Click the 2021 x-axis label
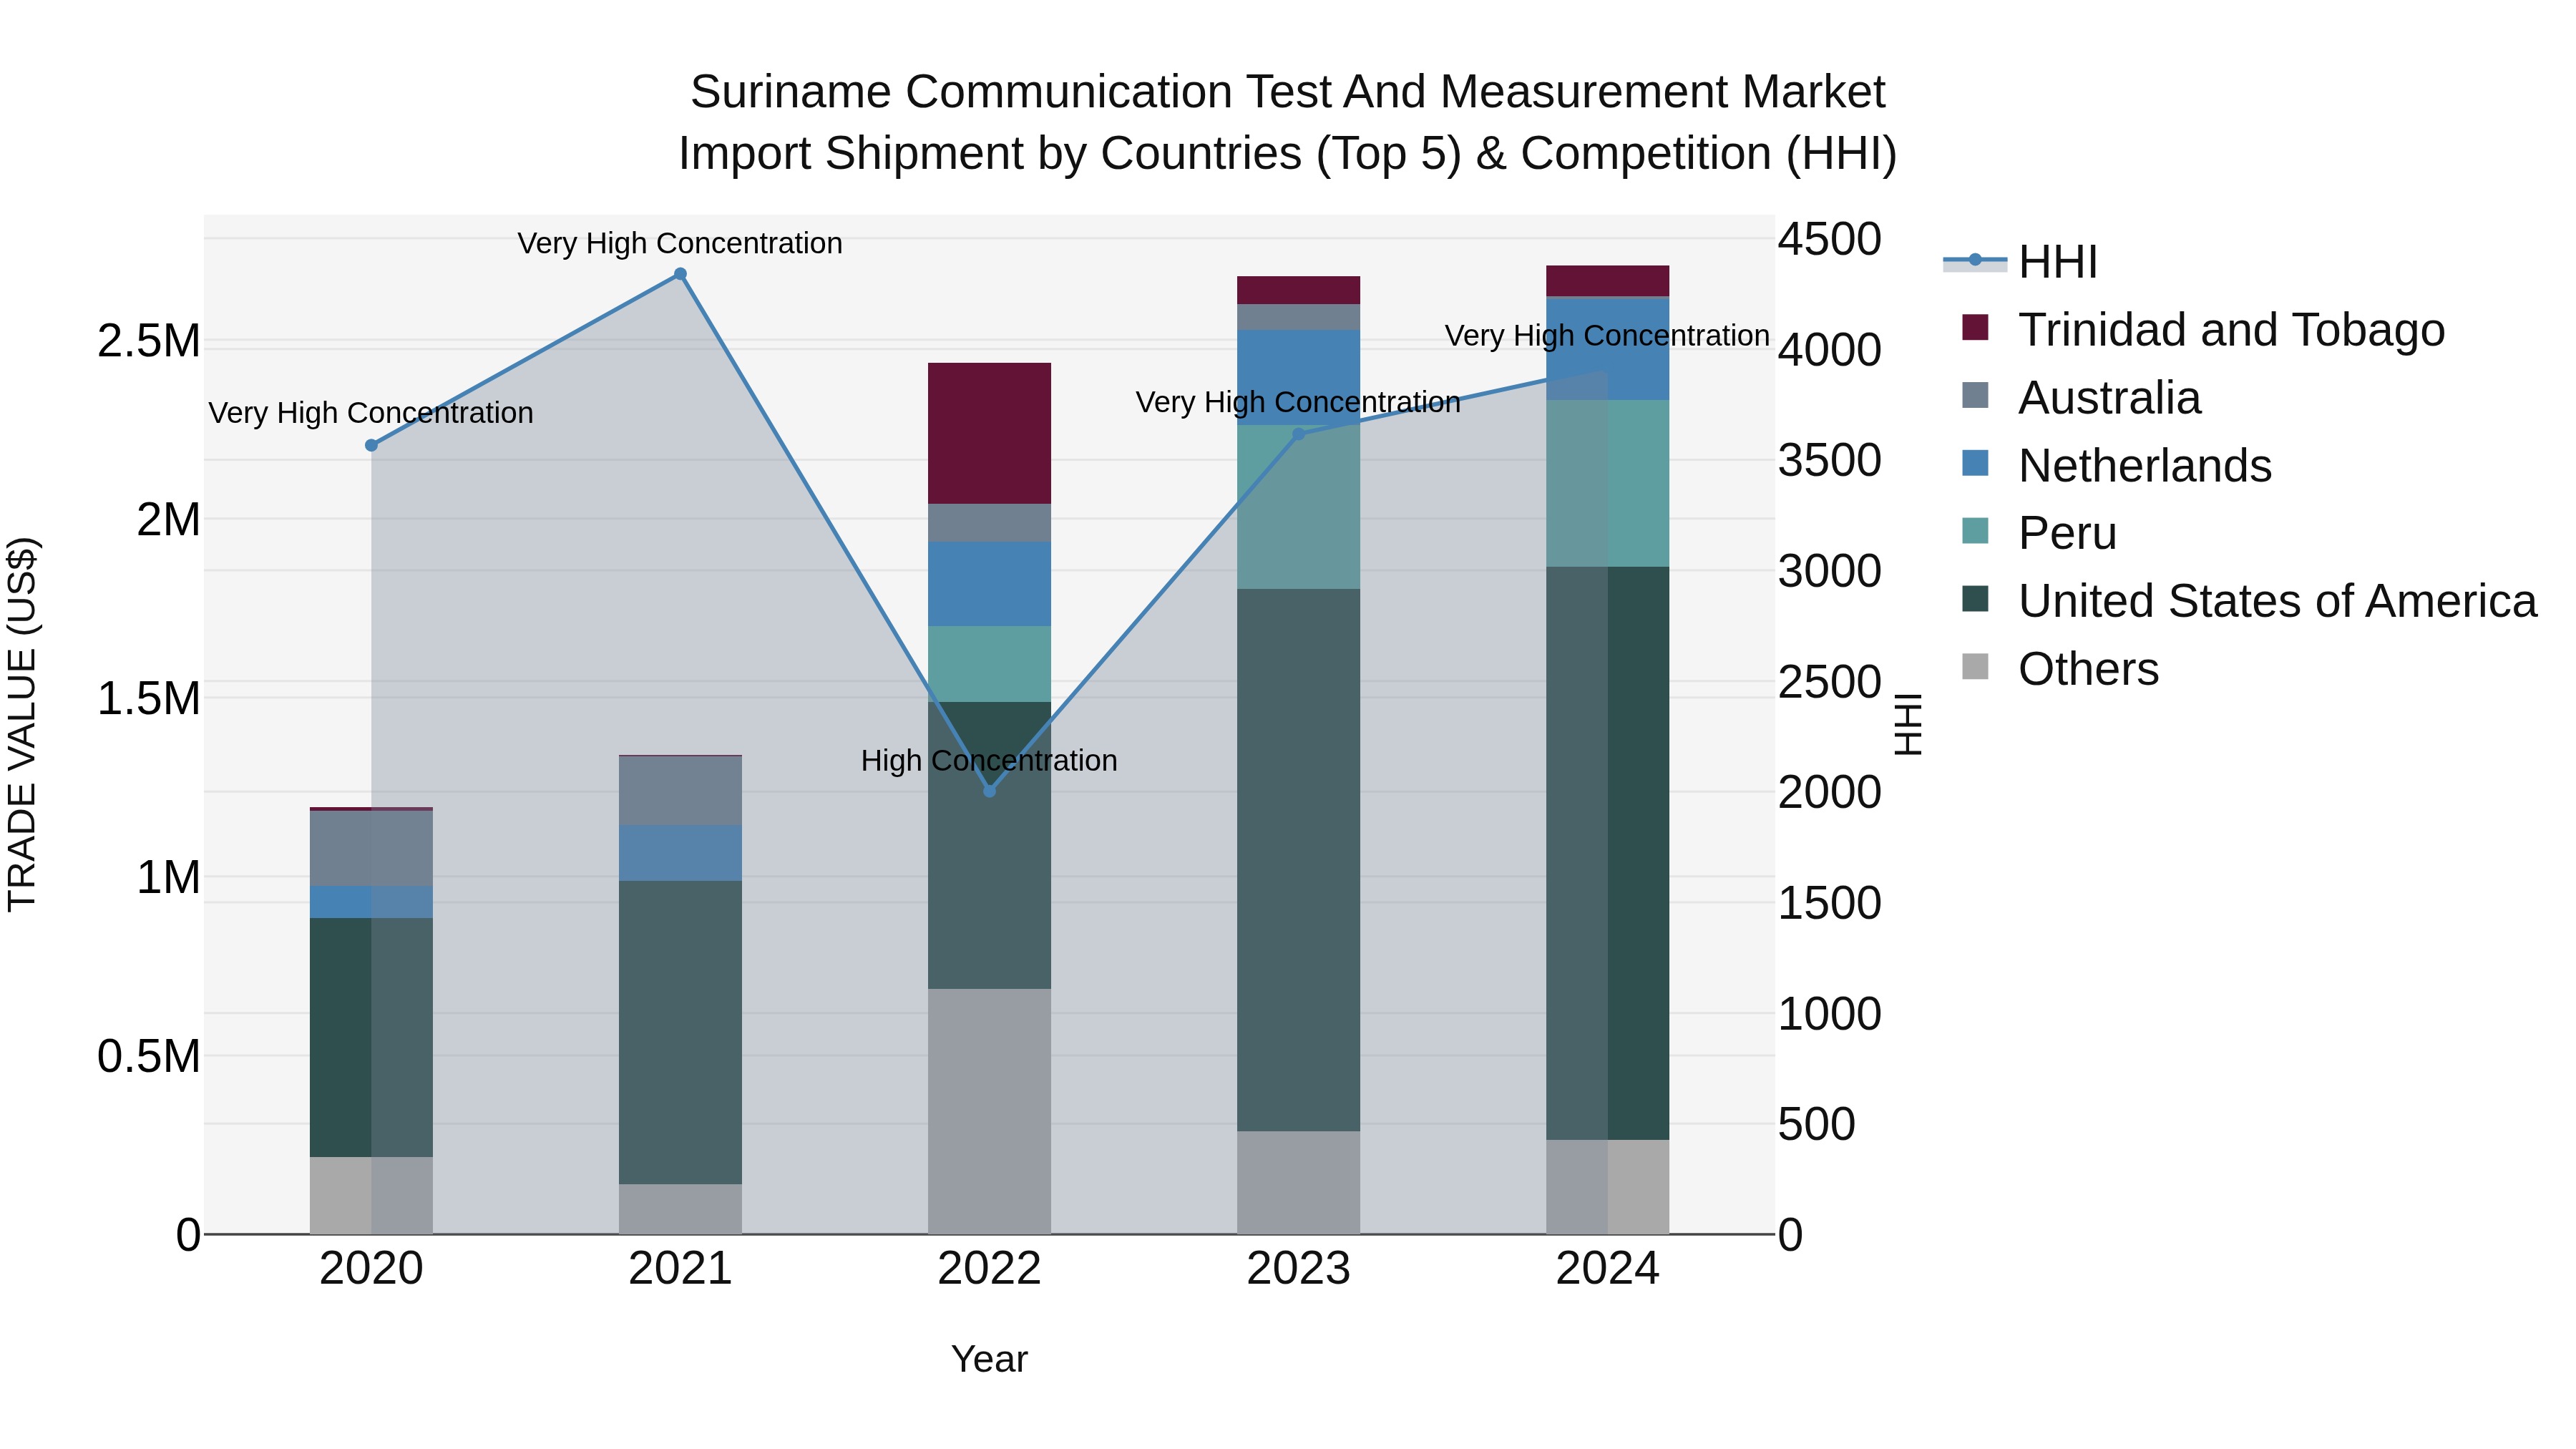Screen dimensions: 2576x1449 click(680, 1269)
